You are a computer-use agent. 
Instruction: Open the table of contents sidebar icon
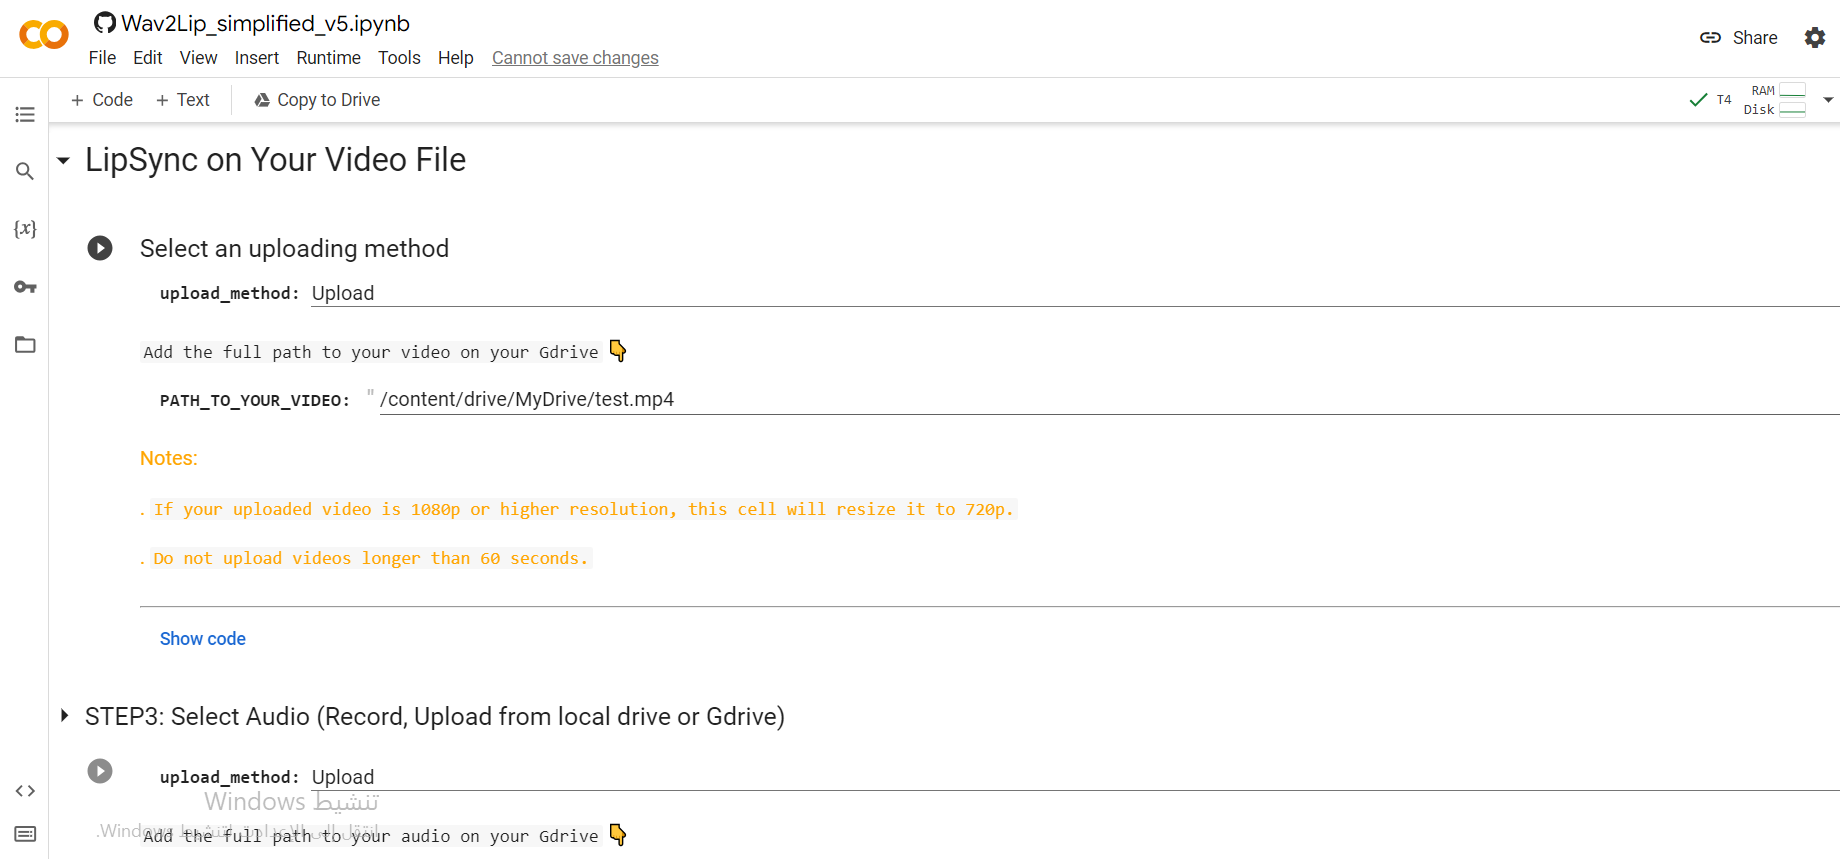point(25,115)
